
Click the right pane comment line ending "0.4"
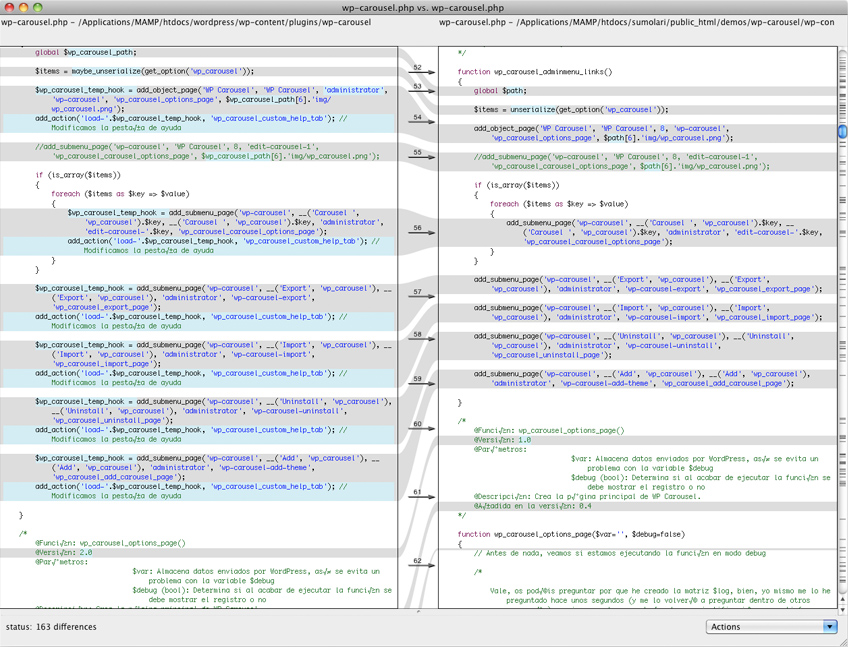pos(533,506)
